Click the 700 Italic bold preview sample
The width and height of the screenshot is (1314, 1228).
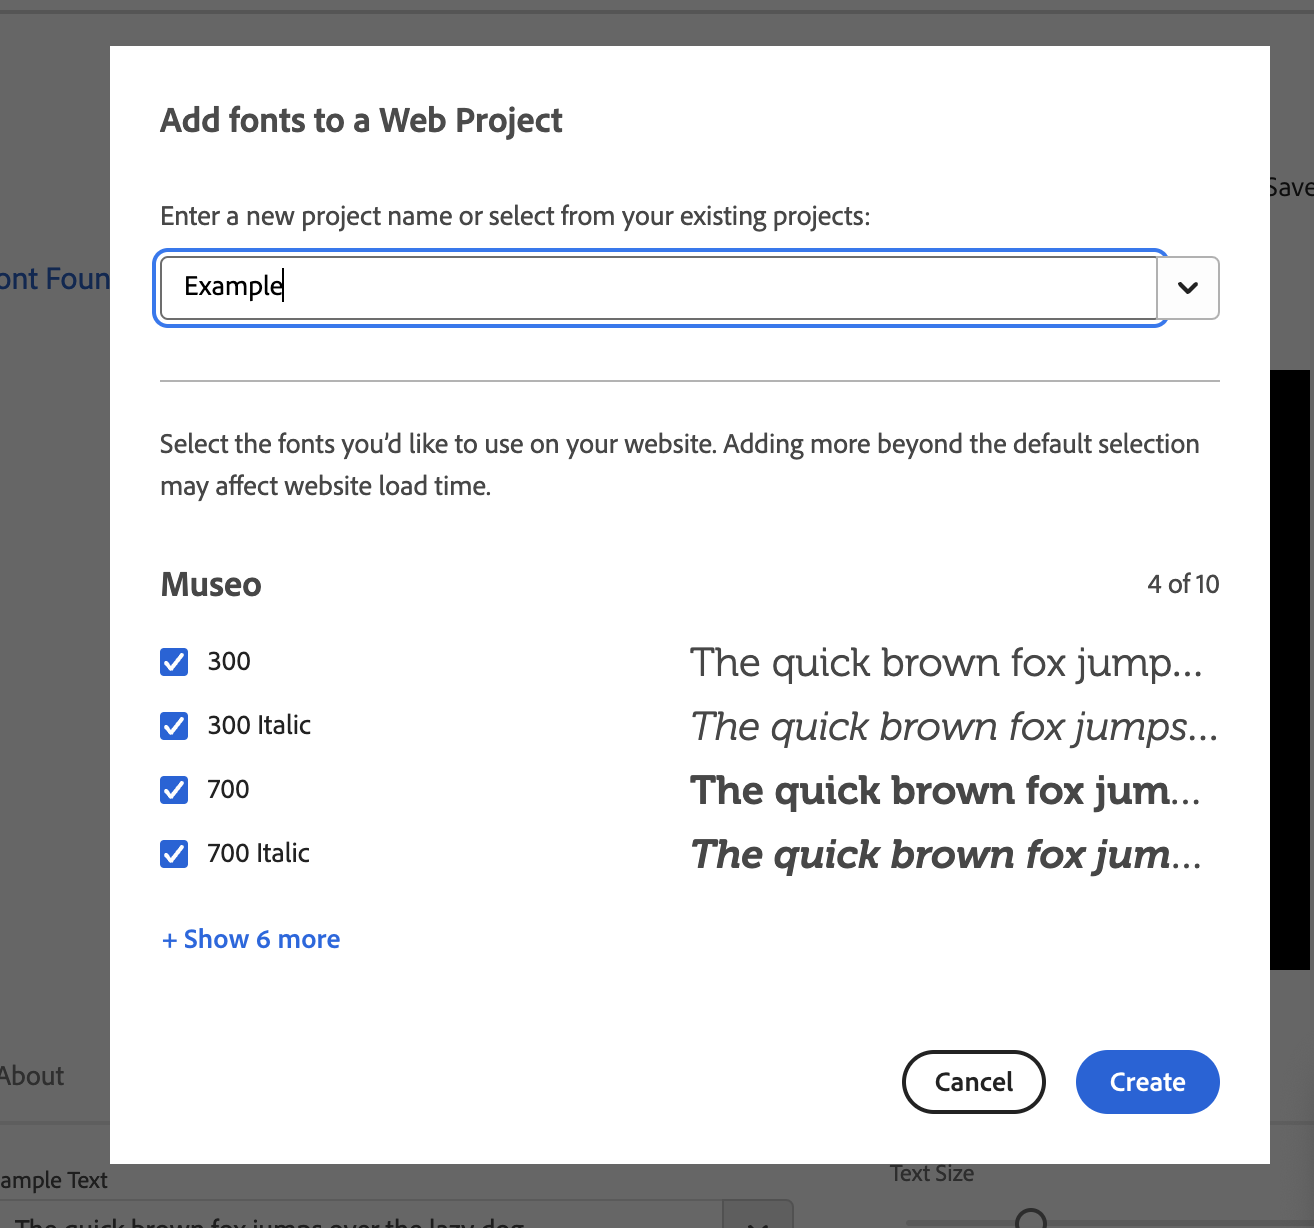pyautogui.click(x=945, y=855)
